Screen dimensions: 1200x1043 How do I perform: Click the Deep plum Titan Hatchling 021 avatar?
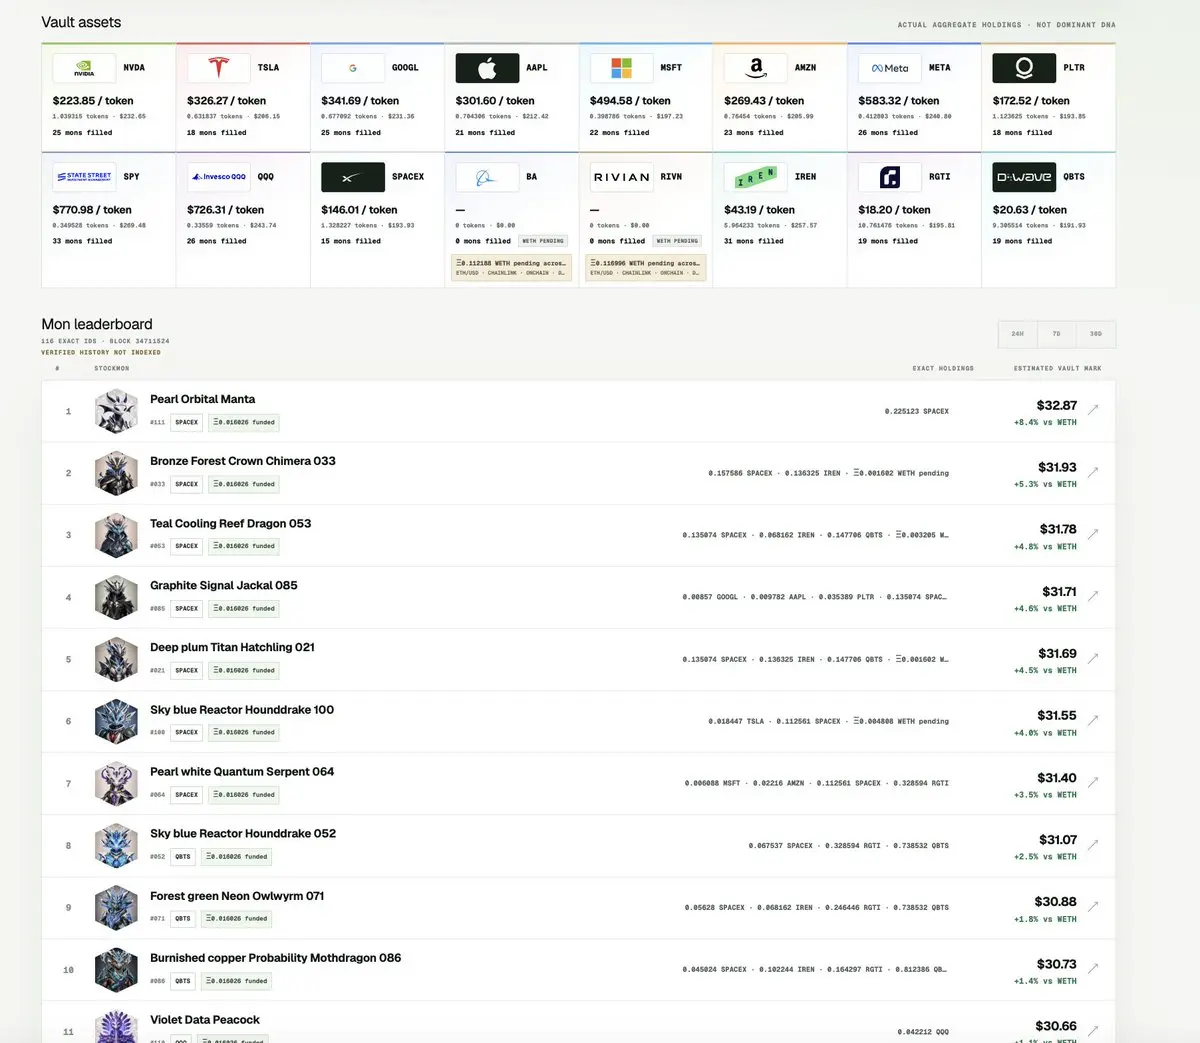coord(116,659)
